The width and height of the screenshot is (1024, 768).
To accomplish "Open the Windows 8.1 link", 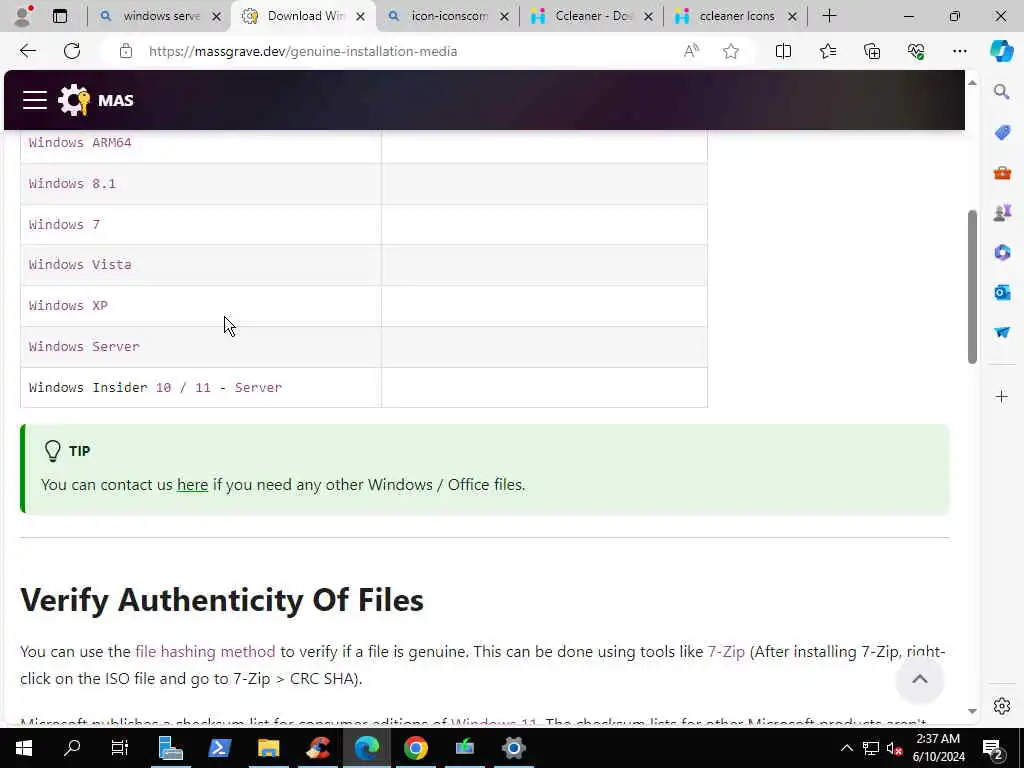I will click(72, 184).
